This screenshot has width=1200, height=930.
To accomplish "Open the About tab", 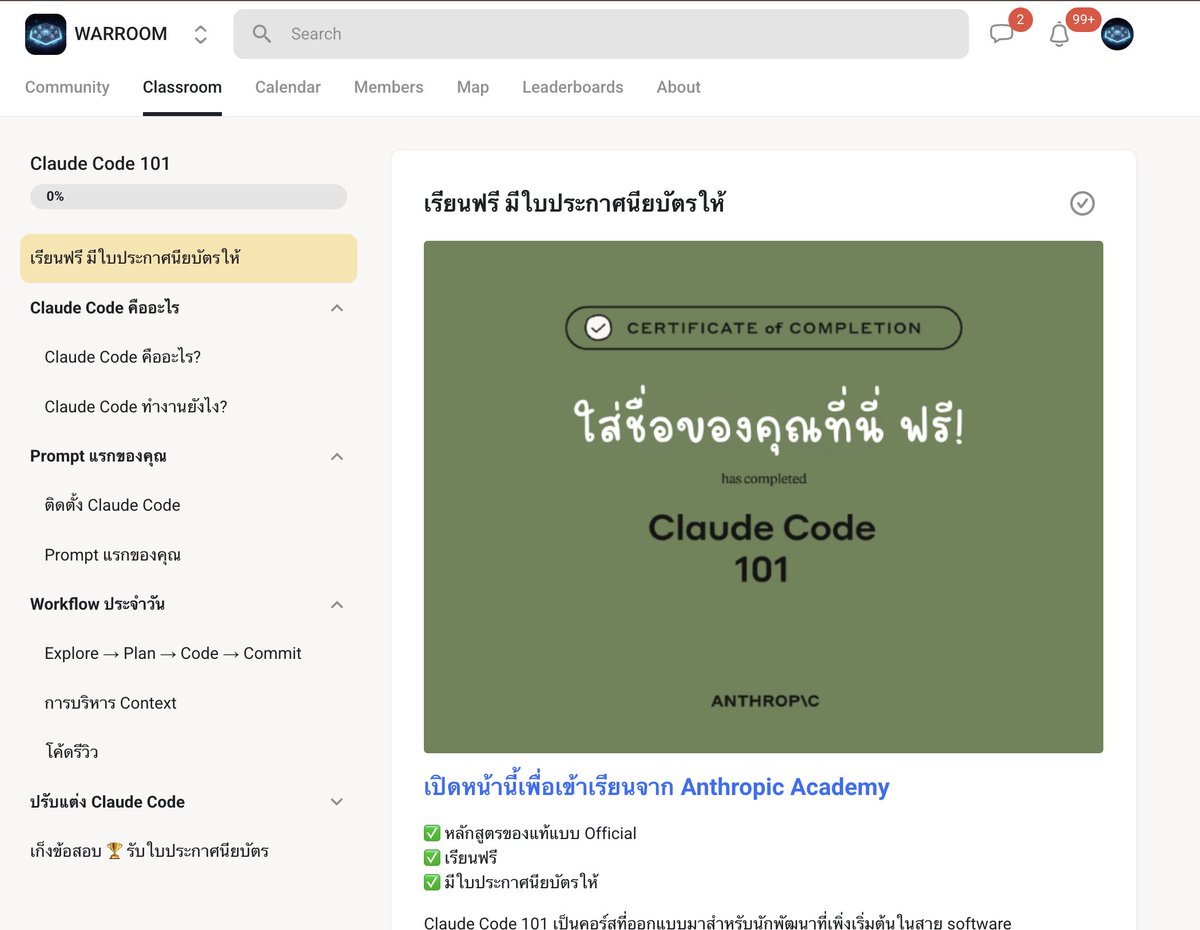I will (679, 87).
